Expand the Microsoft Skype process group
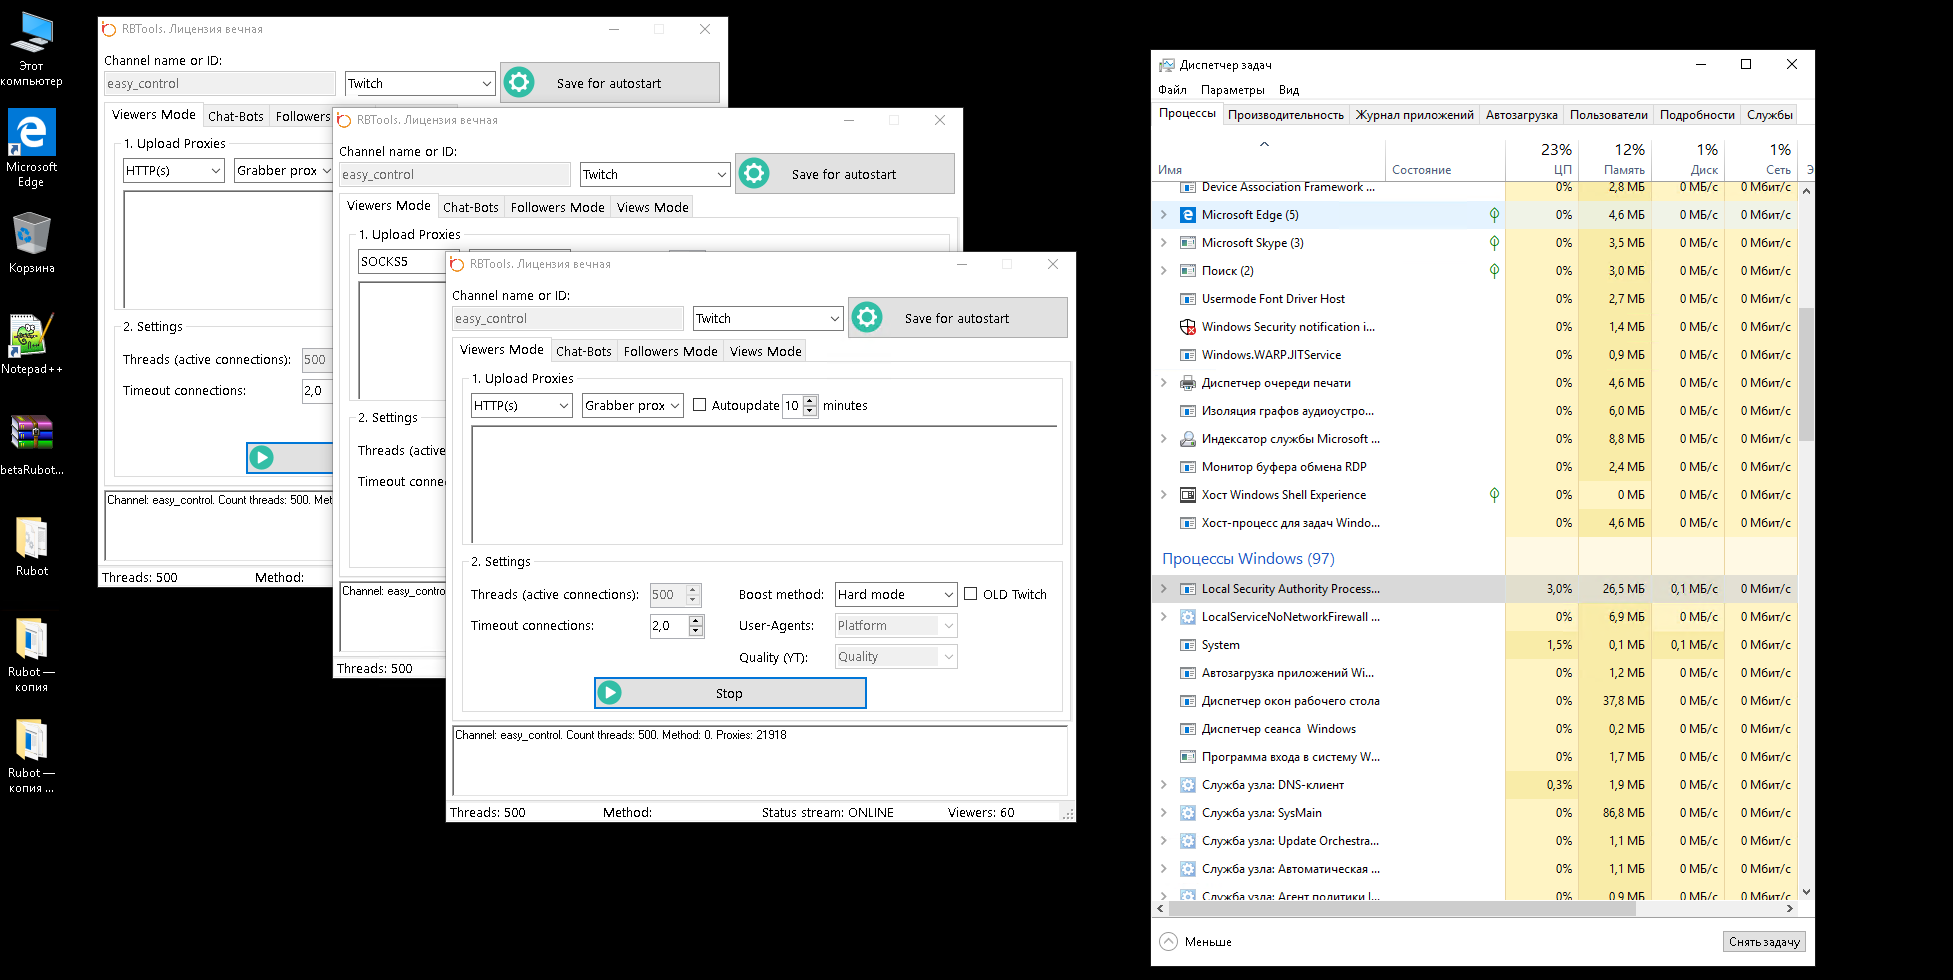The height and width of the screenshot is (980, 1953). click(1163, 243)
